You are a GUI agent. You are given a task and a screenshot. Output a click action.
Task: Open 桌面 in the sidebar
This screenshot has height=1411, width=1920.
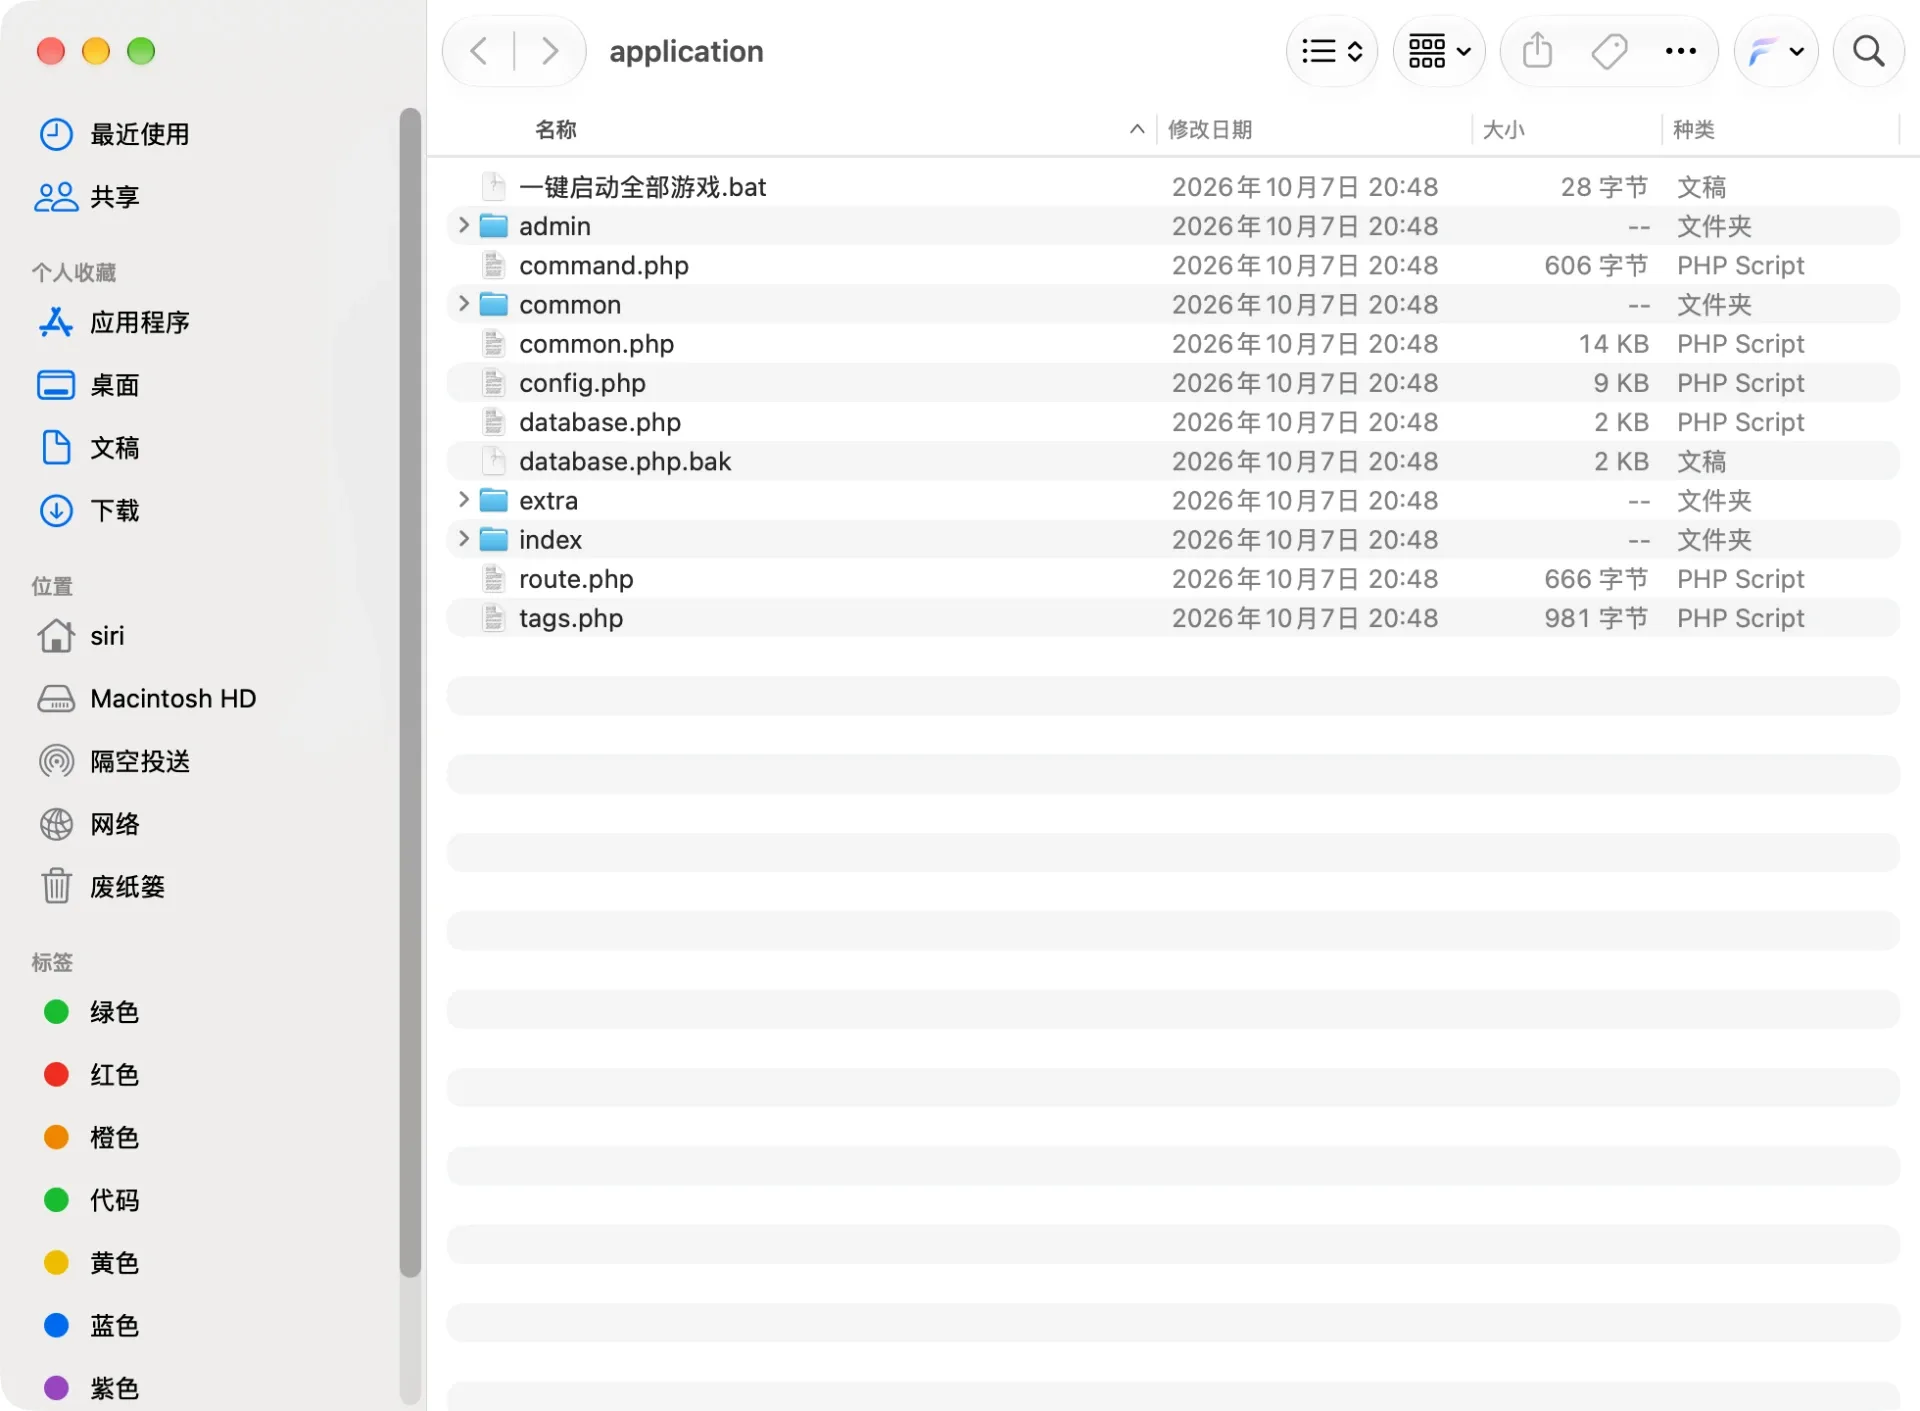[88, 385]
